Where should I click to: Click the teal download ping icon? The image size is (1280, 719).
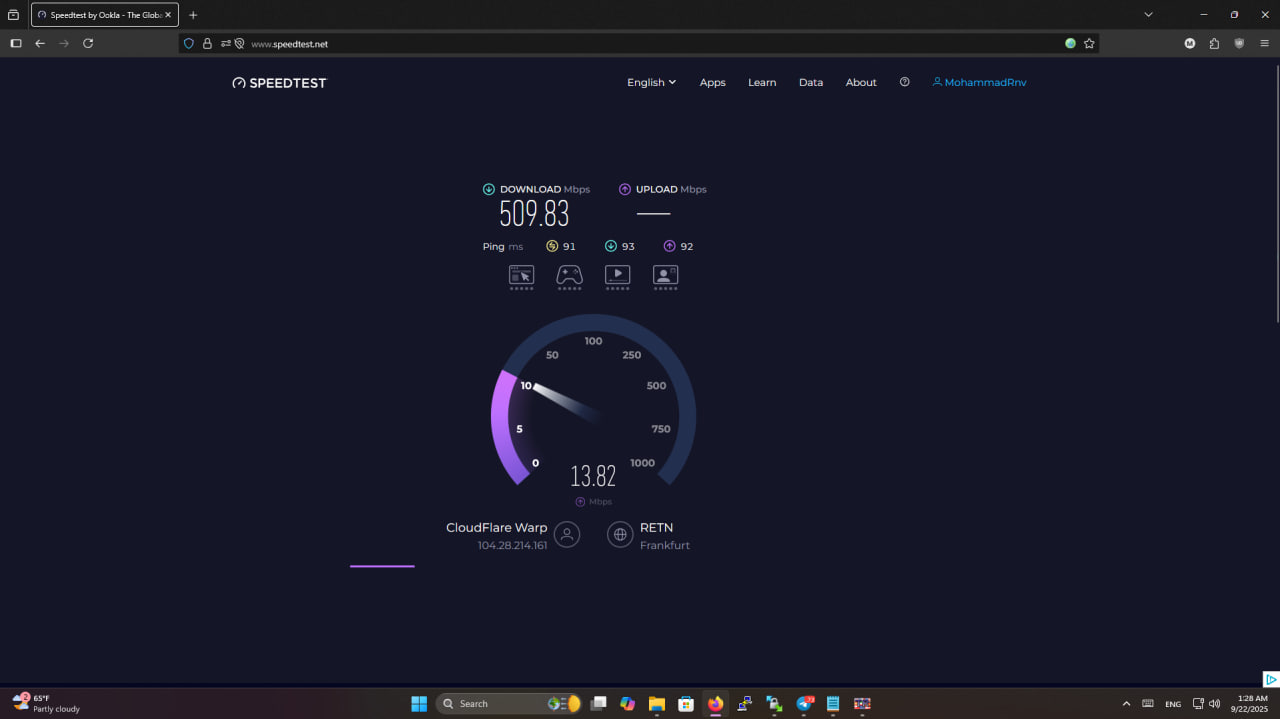coord(611,246)
